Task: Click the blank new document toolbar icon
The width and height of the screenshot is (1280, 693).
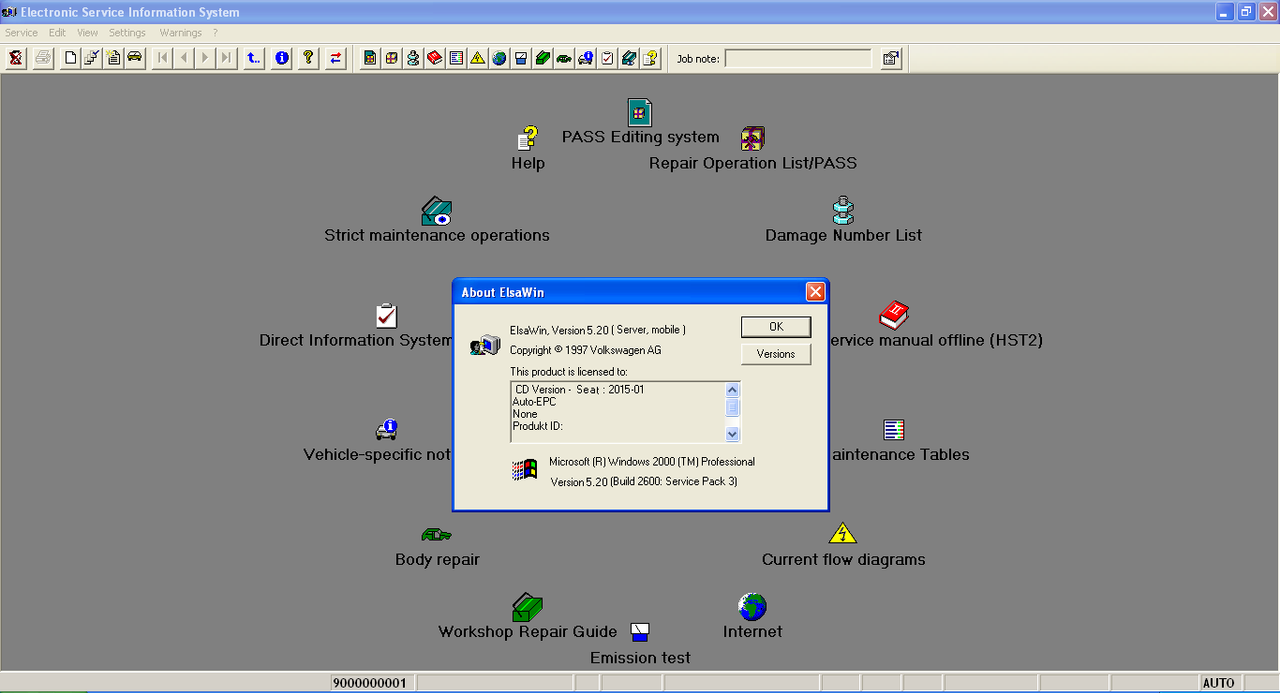Action: (70, 58)
